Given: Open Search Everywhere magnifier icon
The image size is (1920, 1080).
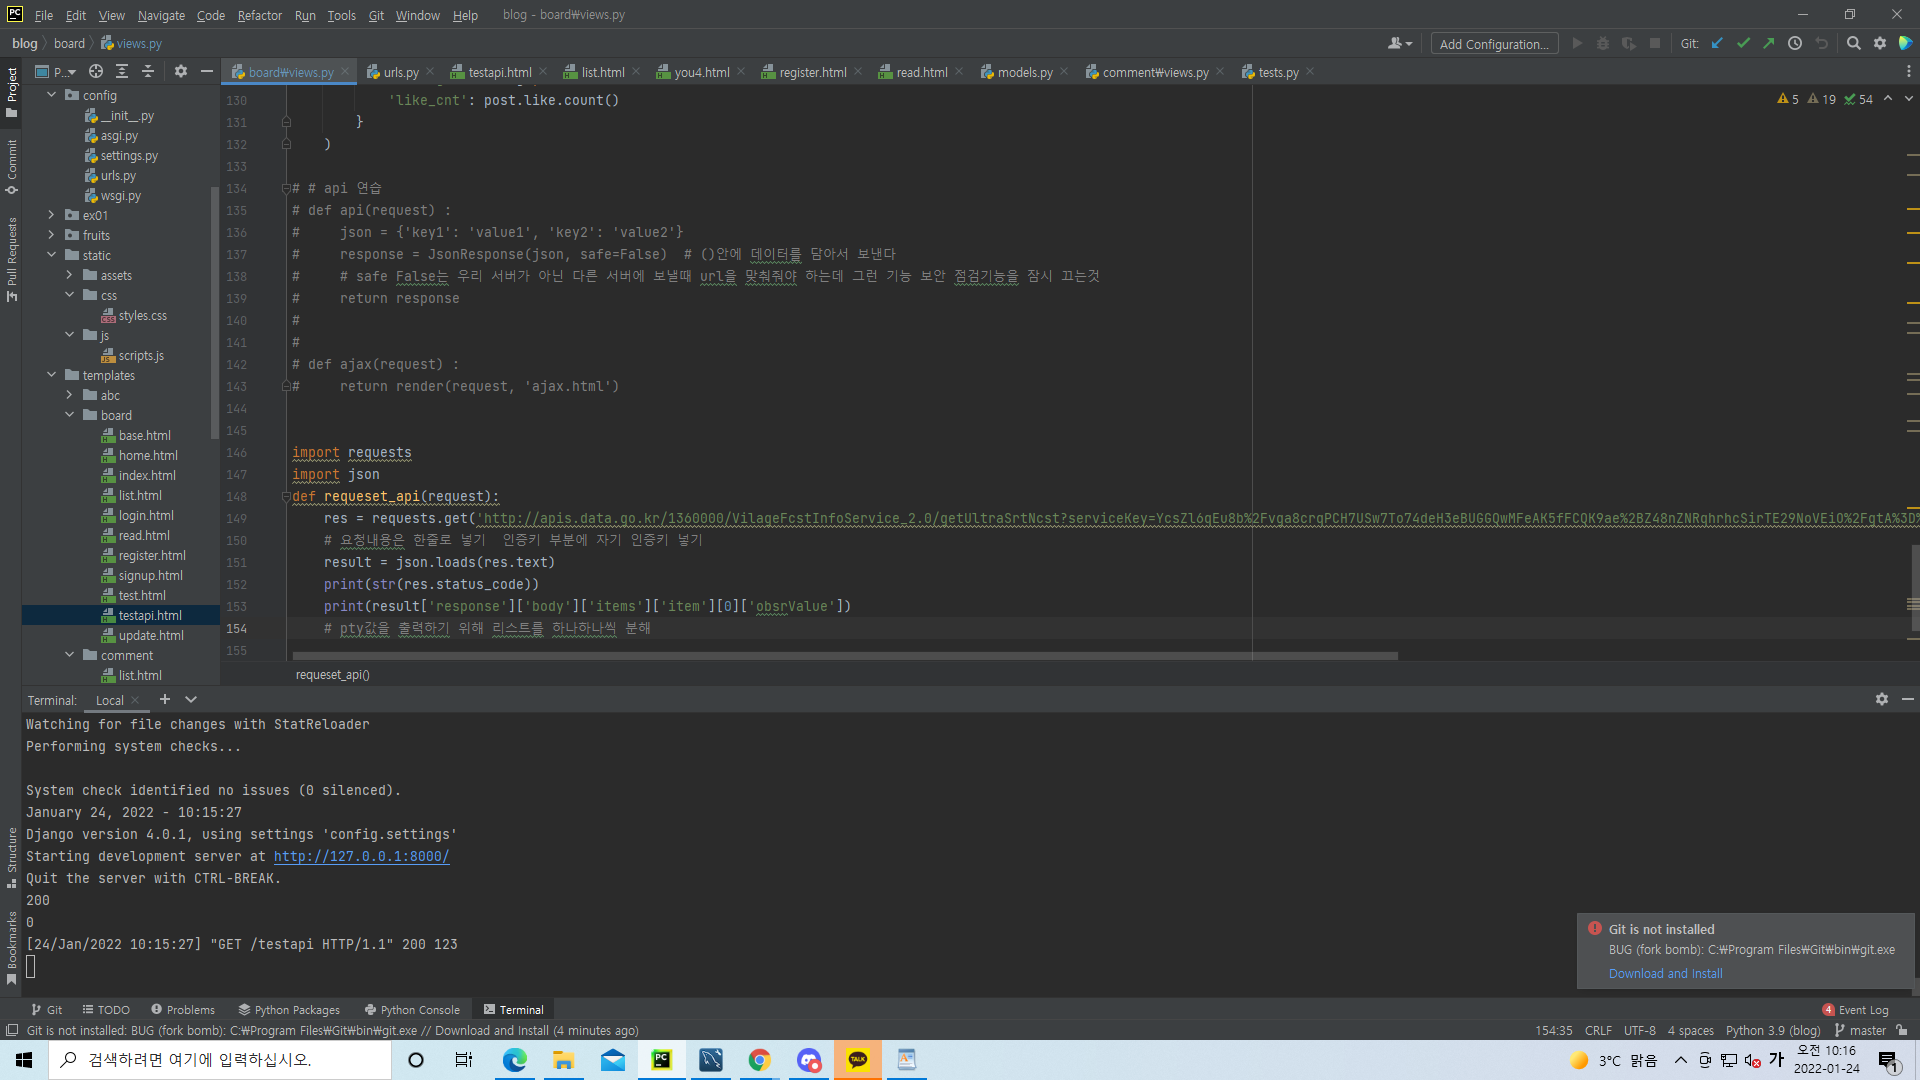Looking at the screenshot, I should pos(1853,43).
